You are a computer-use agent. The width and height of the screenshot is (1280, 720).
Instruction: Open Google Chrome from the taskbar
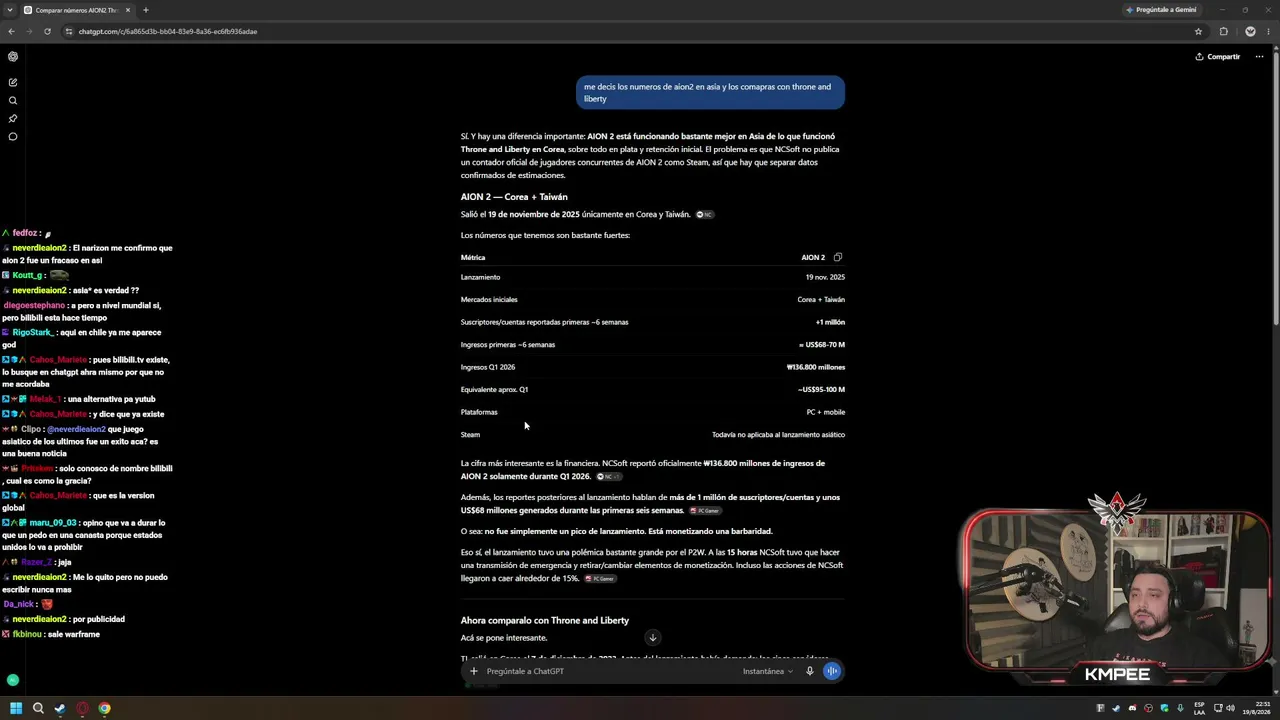click(104, 708)
